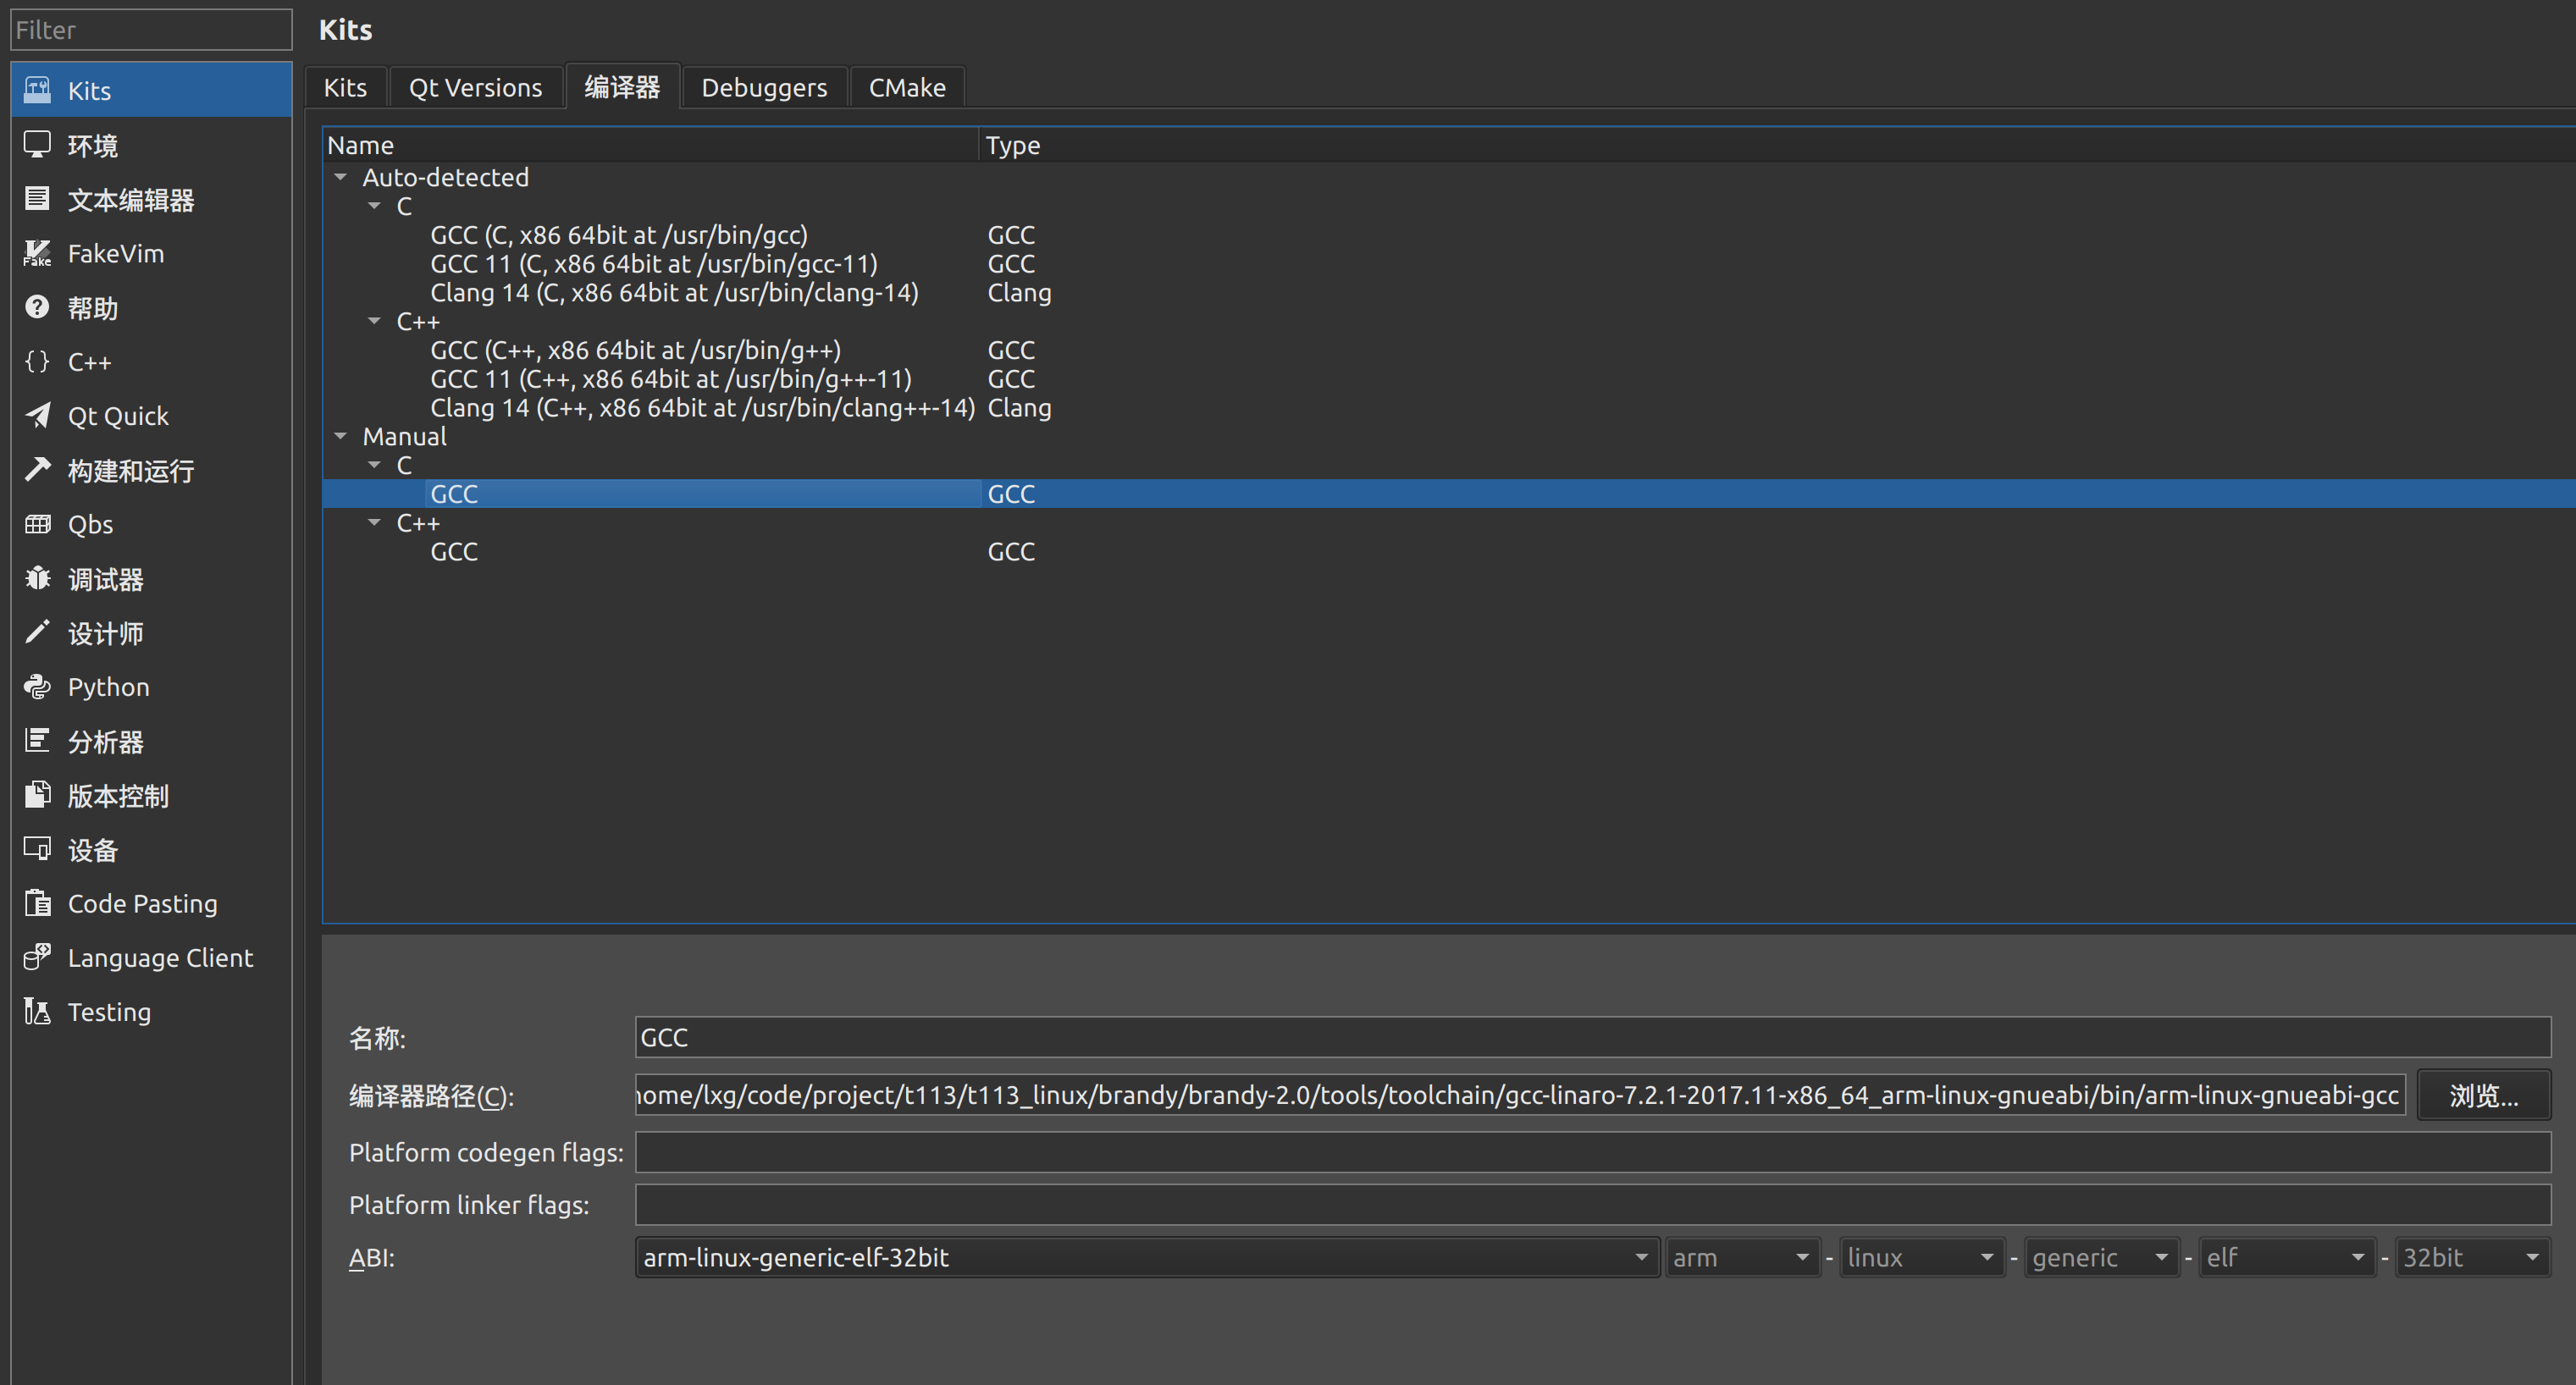Open the 调试器 bug icon
2576x1385 pixels.
click(37, 578)
